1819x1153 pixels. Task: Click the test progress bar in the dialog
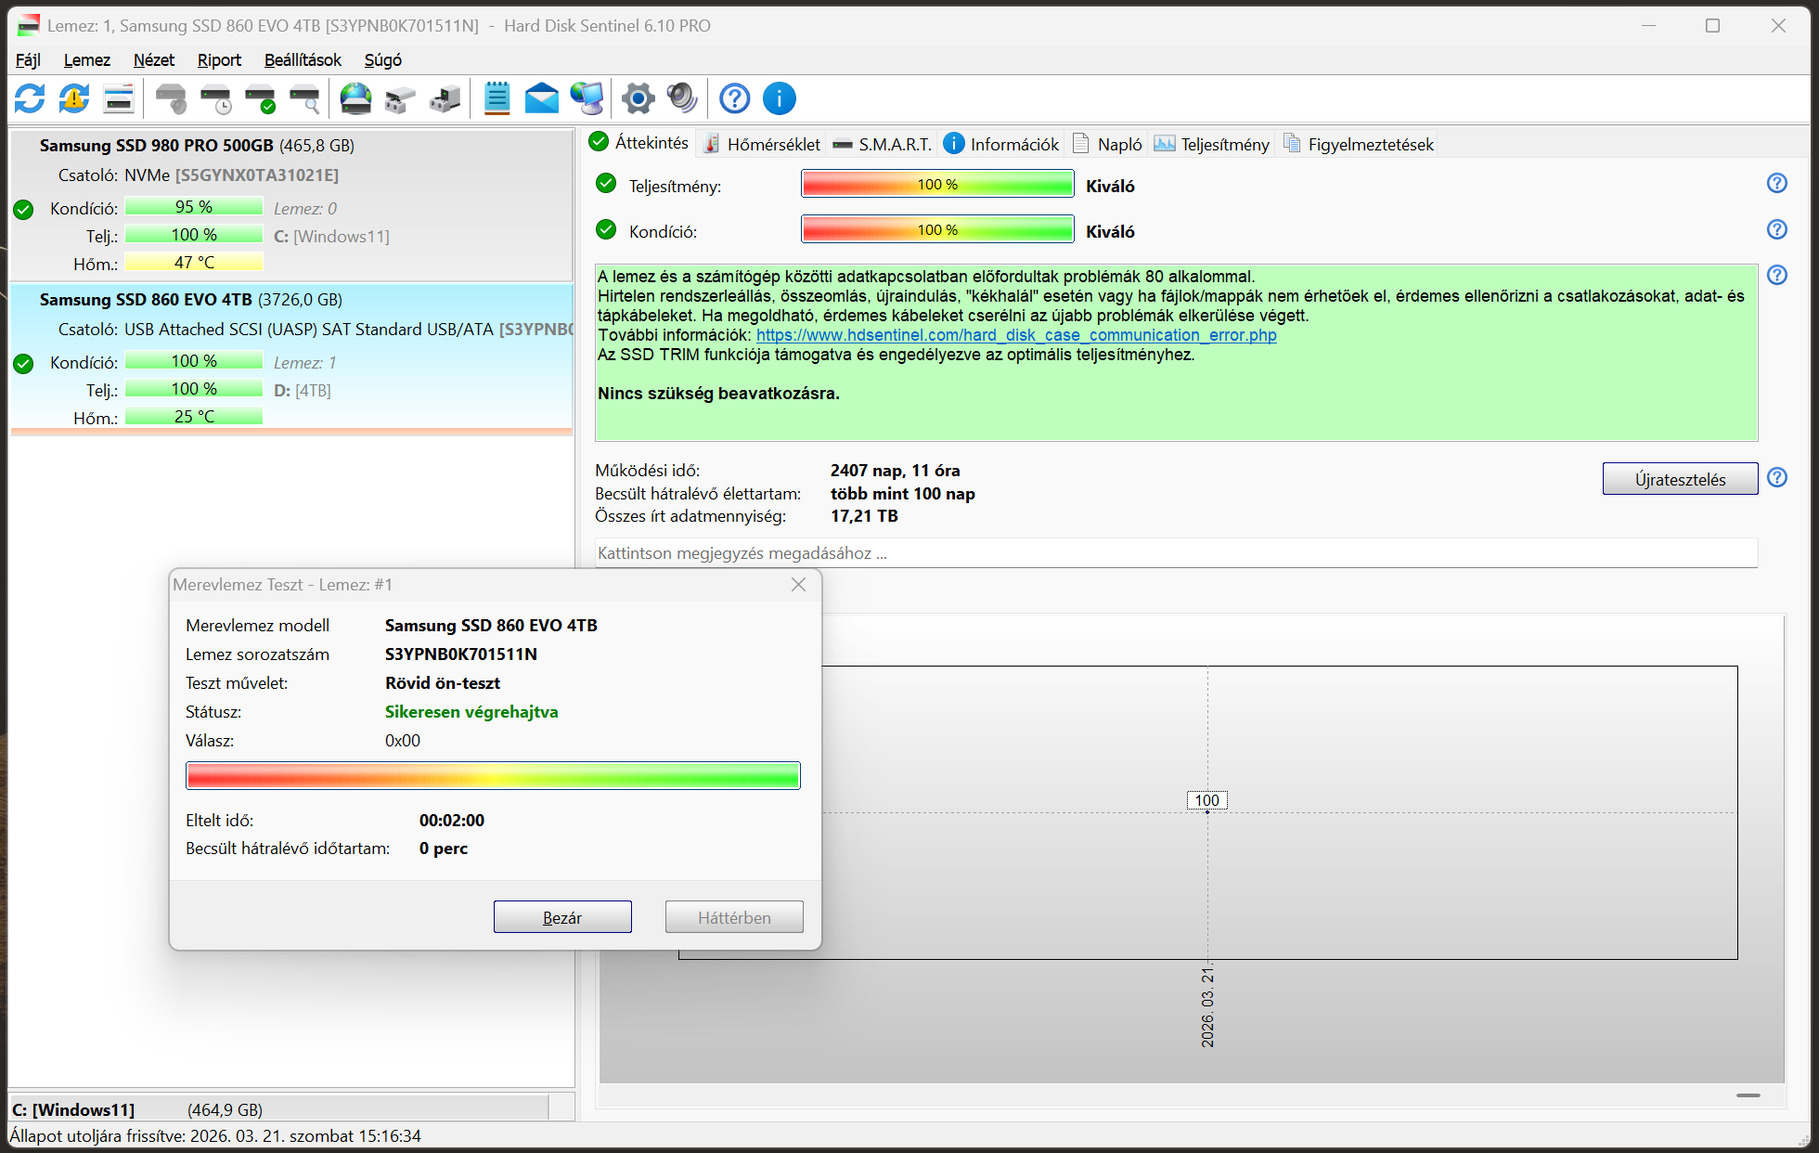[x=493, y=775]
